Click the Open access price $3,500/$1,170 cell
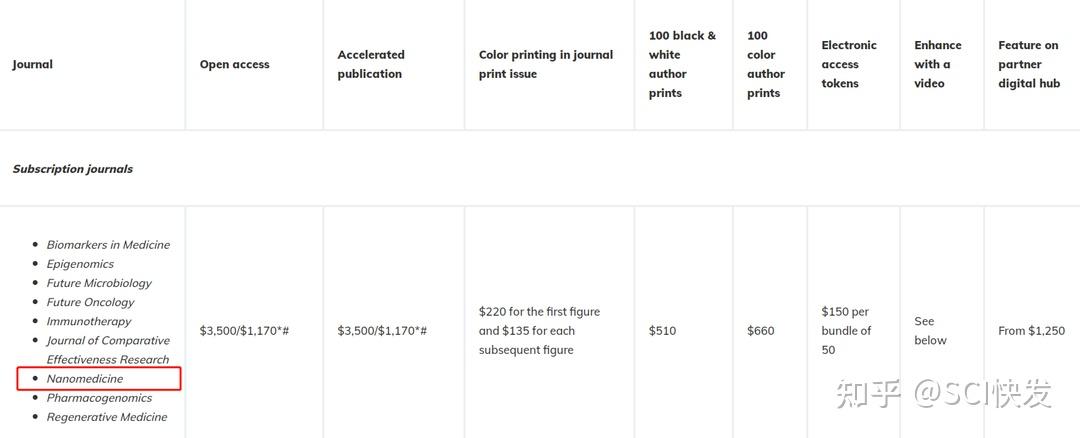The height and width of the screenshot is (438, 1080). (244, 331)
